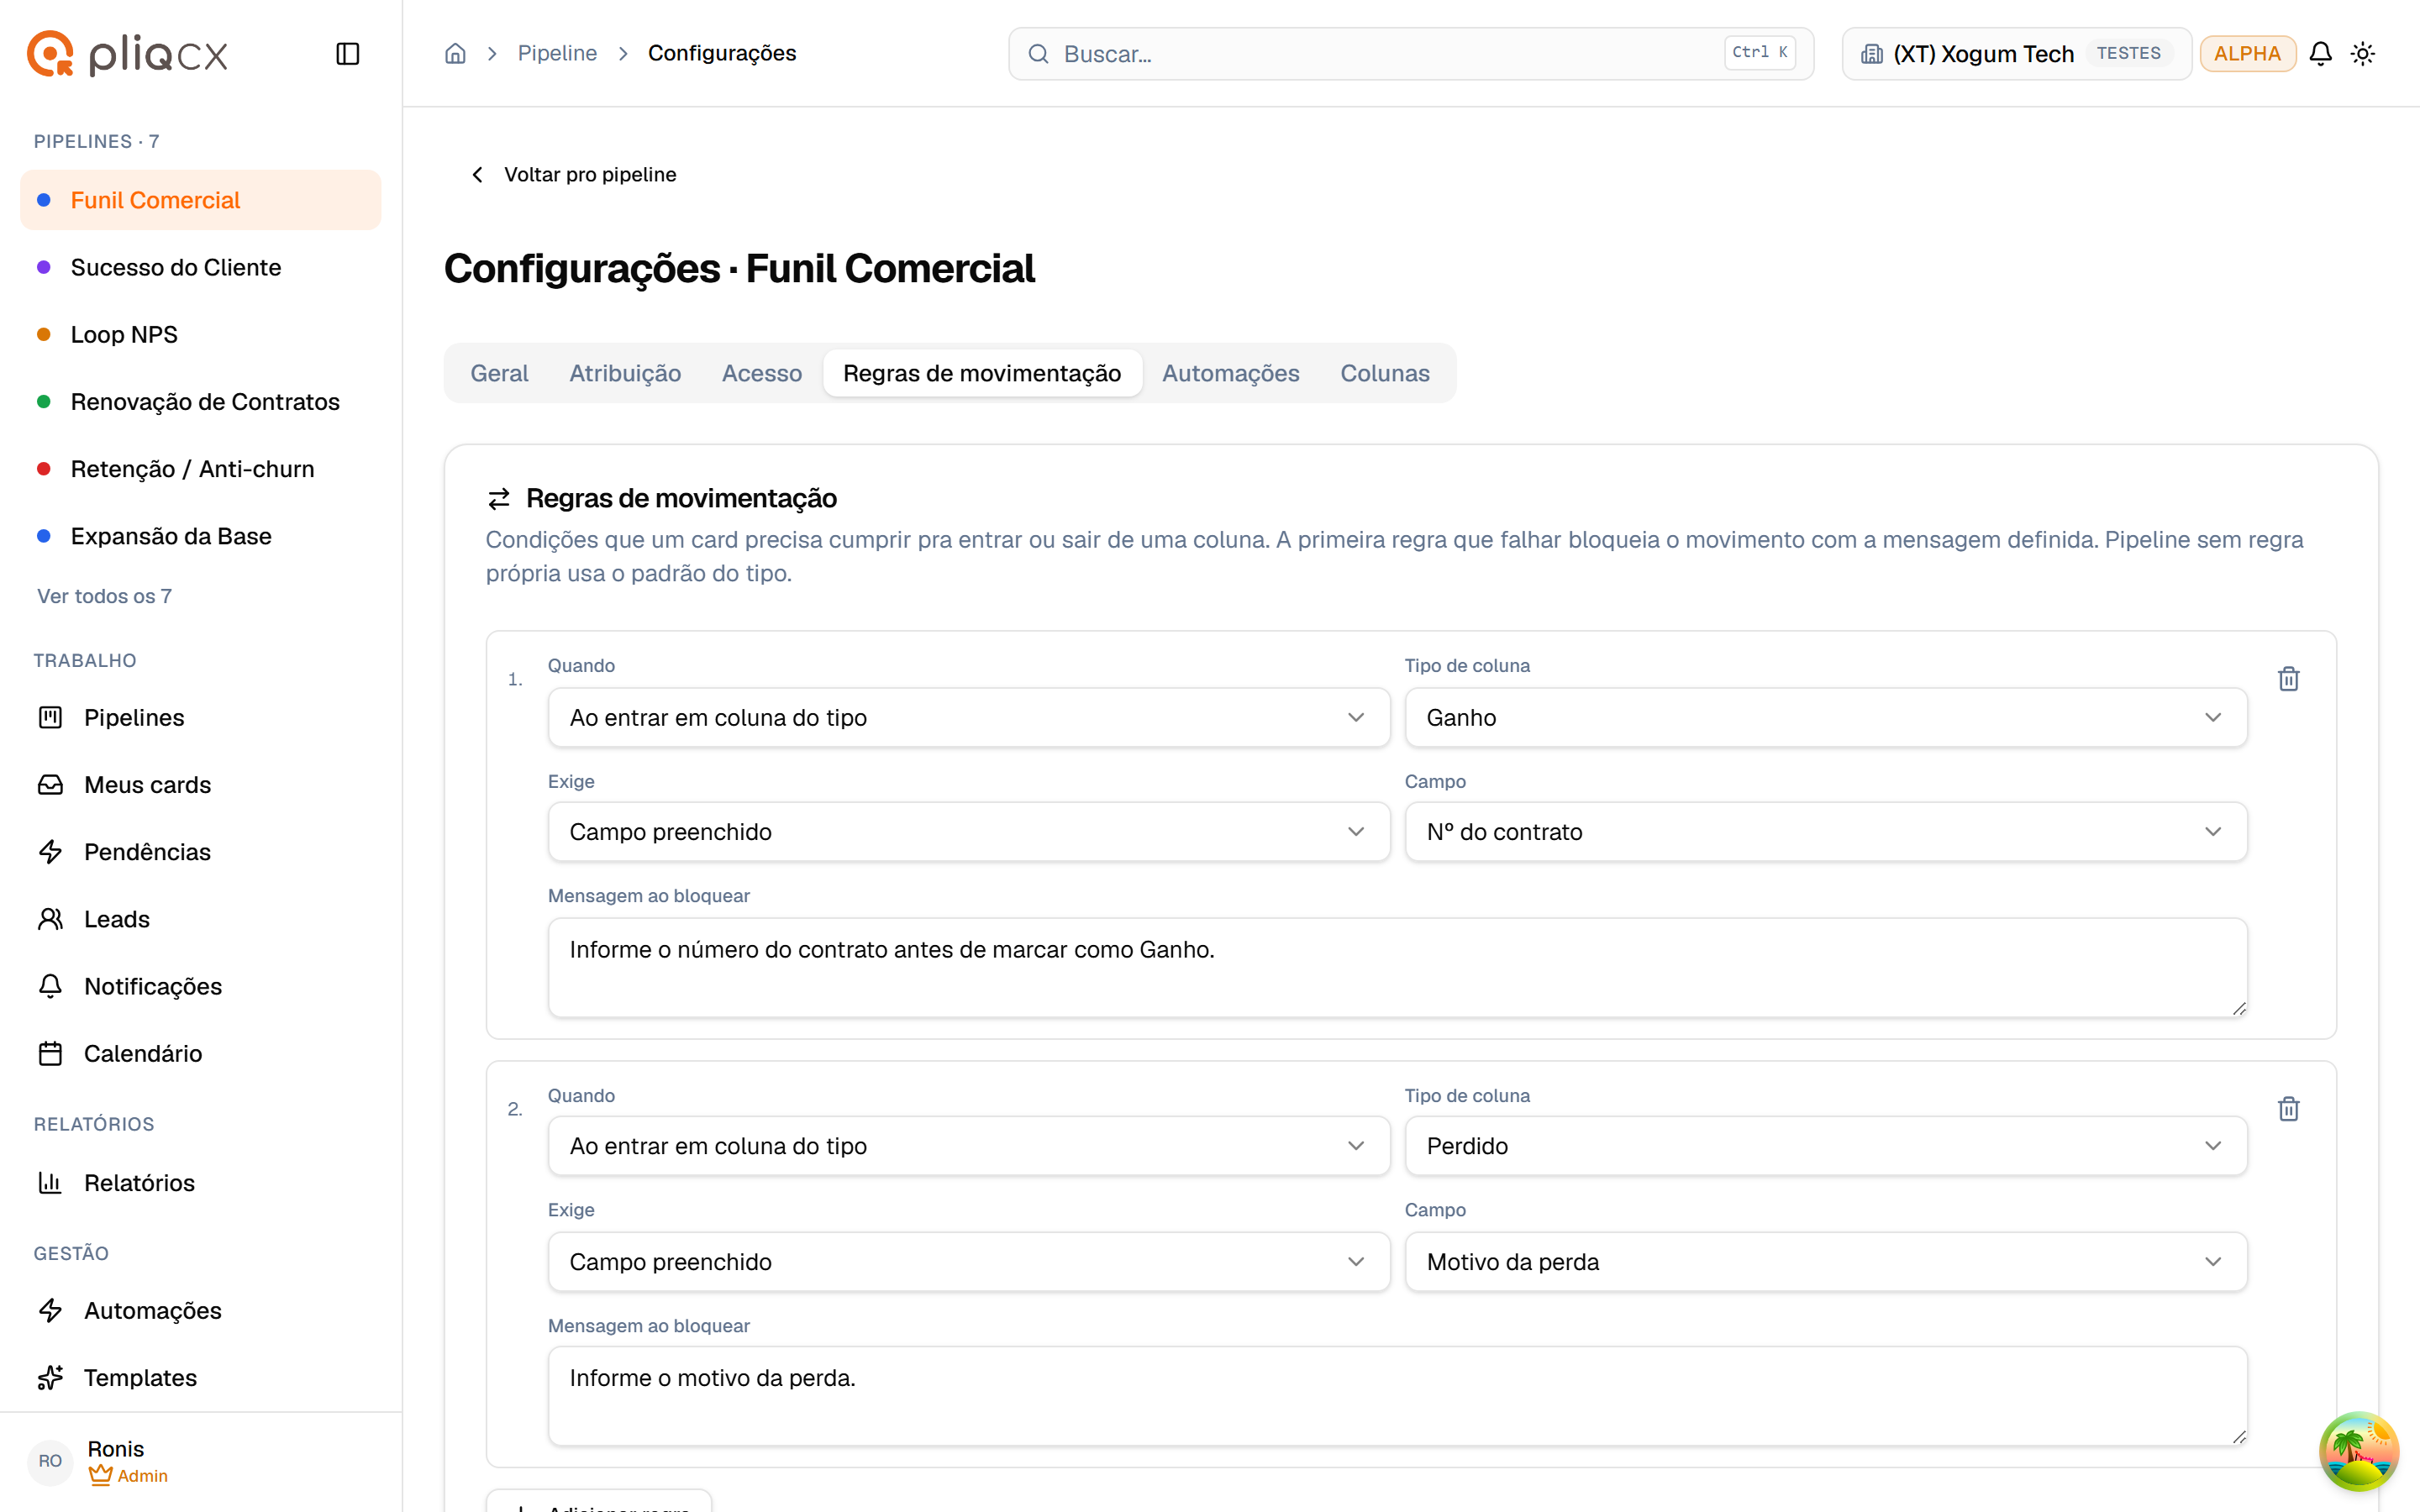Click the pliqcx logo

(127, 53)
